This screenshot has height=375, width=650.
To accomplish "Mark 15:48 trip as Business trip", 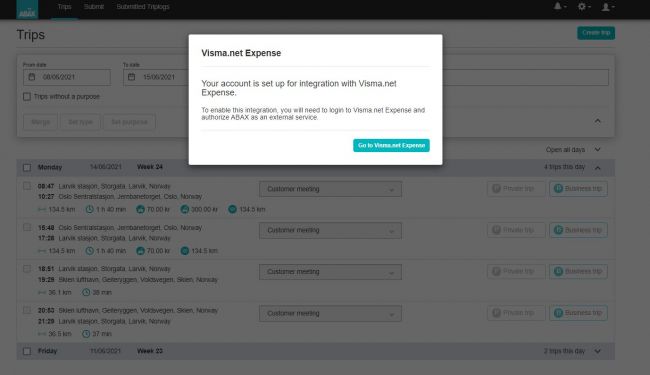I will click(x=579, y=230).
